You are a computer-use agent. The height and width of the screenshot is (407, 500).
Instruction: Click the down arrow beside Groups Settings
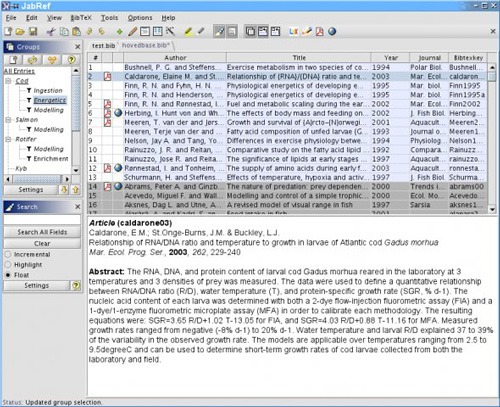[64, 190]
